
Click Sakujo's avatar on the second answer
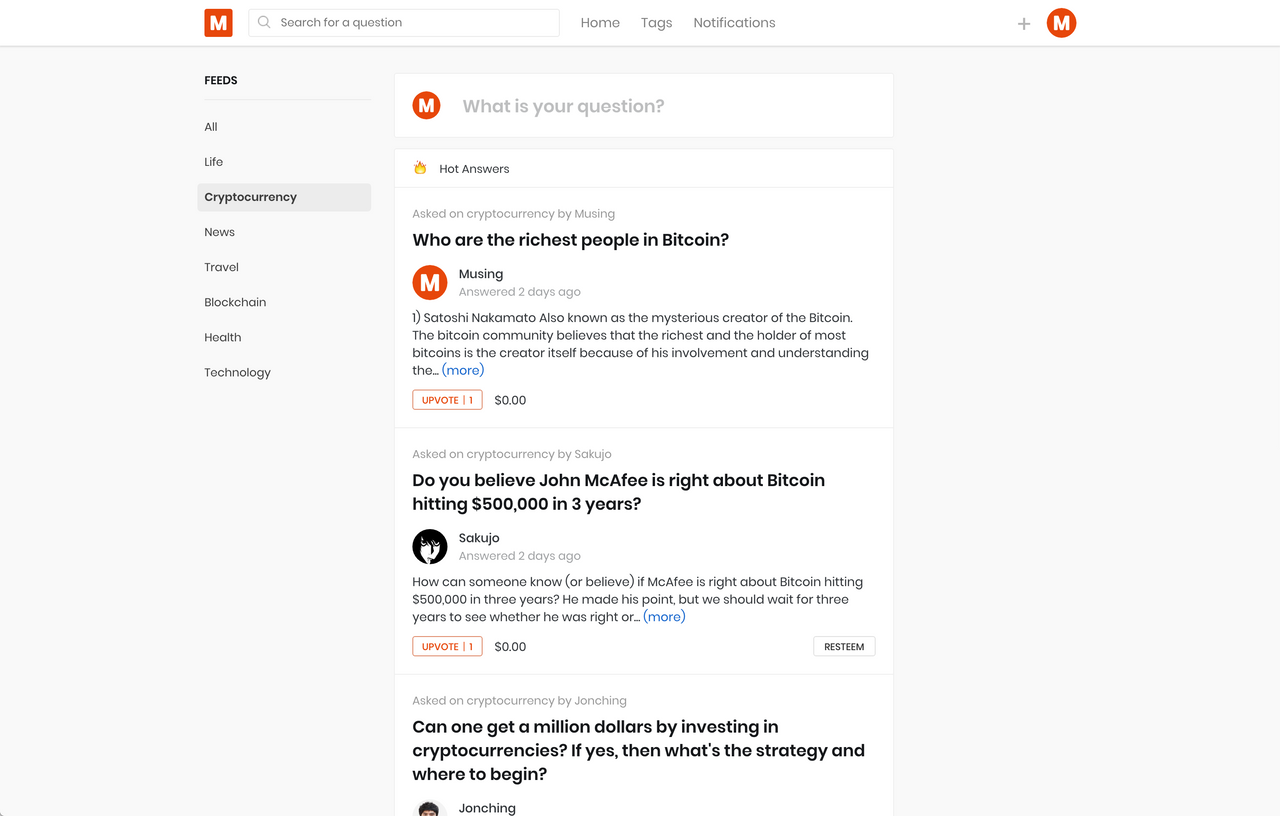pos(430,546)
